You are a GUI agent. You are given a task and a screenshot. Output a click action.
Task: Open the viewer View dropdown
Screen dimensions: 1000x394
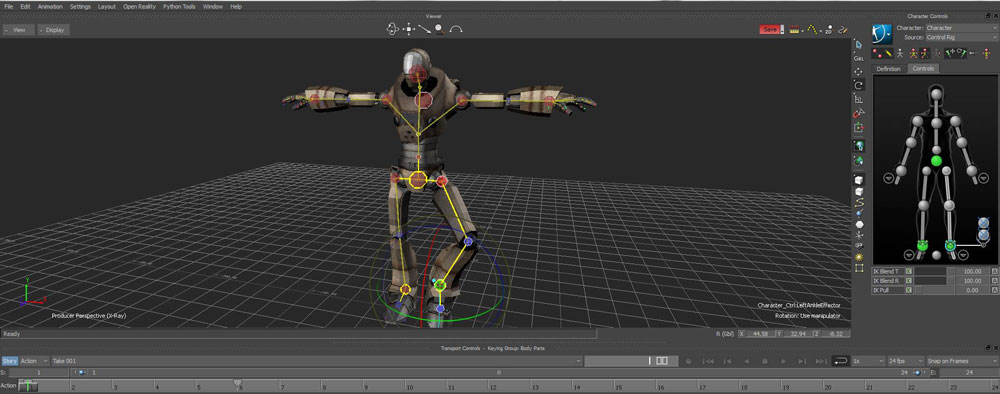pyautogui.click(x=18, y=29)
